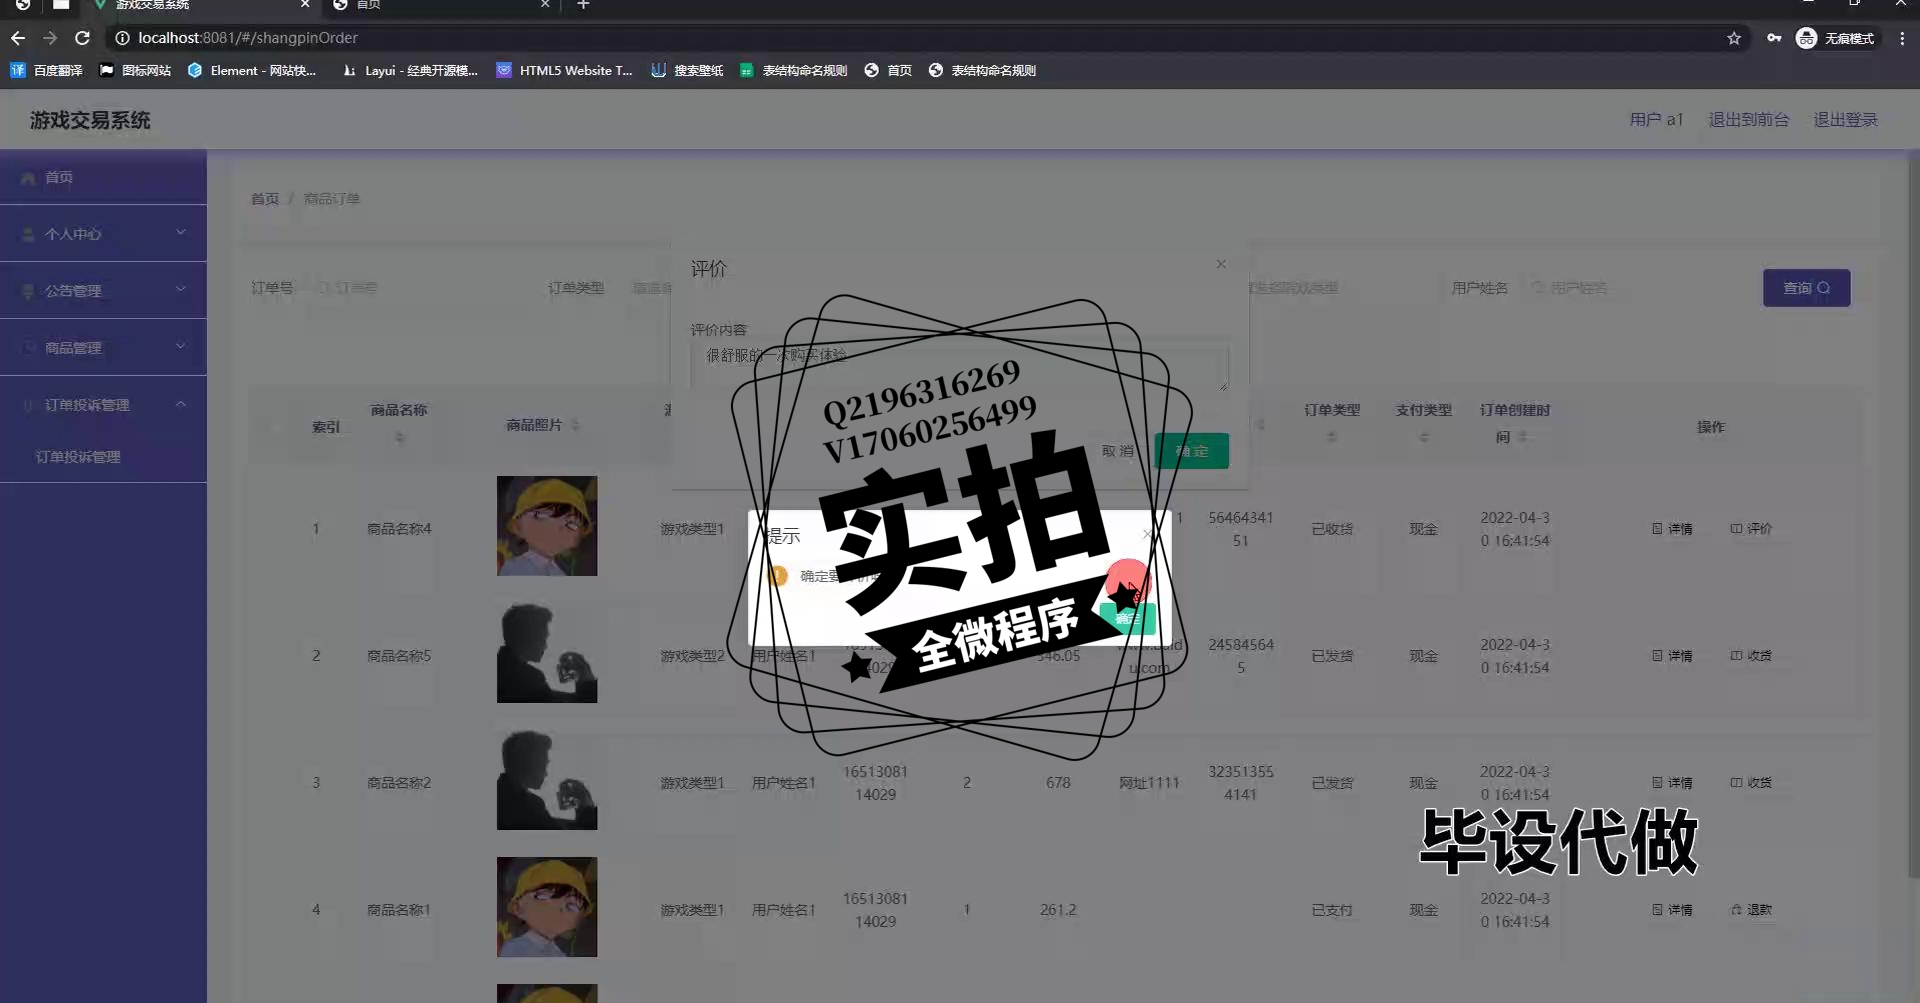Click 详情 for 商品名称5 row
Screen dimensions: 1920x1003
[1672, 656]
